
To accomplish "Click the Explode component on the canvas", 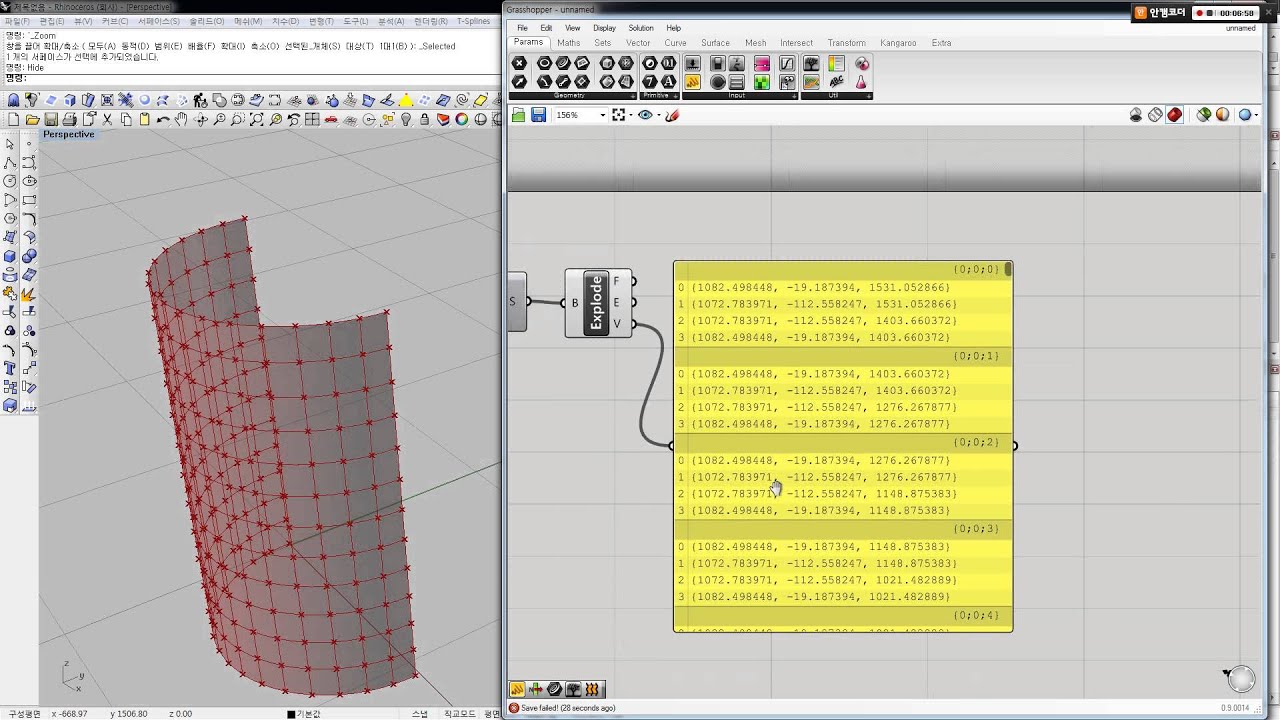I will (x=598, y=302).
